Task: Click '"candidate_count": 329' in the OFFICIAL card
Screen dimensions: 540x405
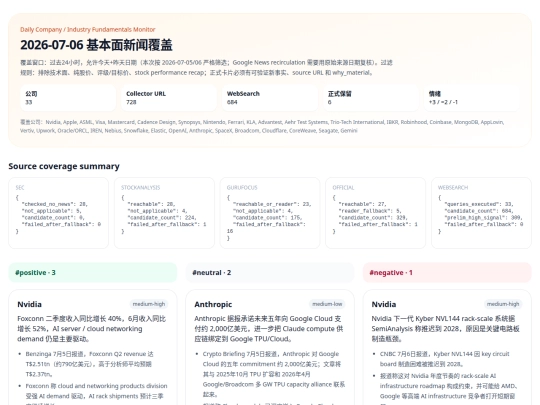Action: 373,218
